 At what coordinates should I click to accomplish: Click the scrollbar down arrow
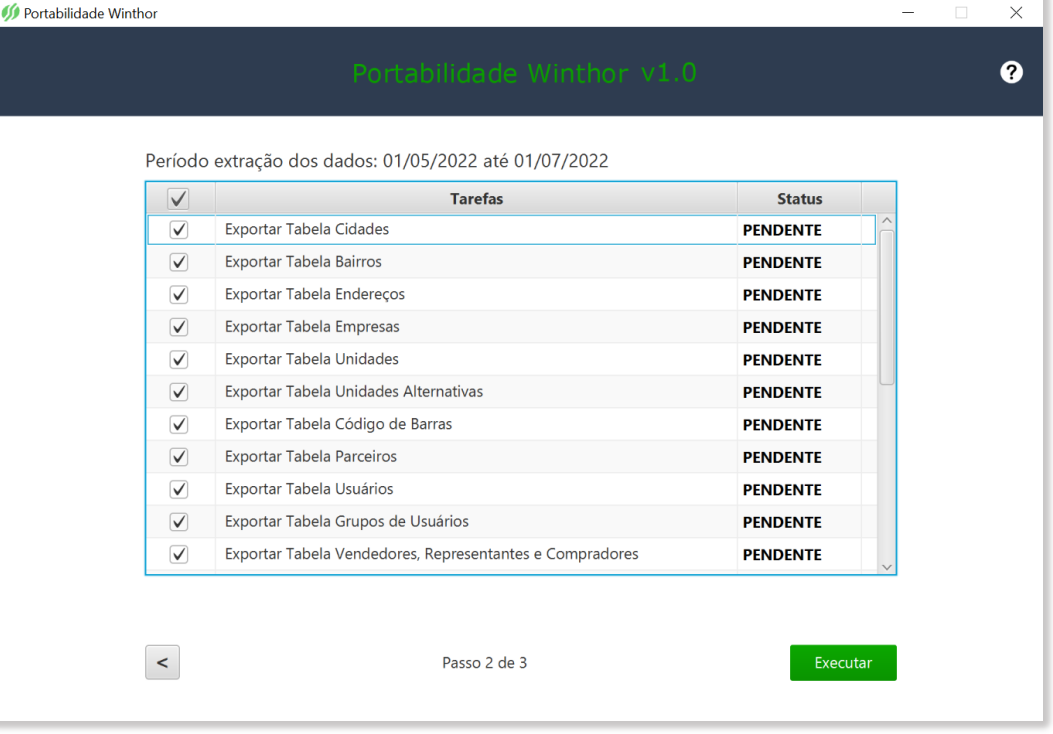coord(887,567)
